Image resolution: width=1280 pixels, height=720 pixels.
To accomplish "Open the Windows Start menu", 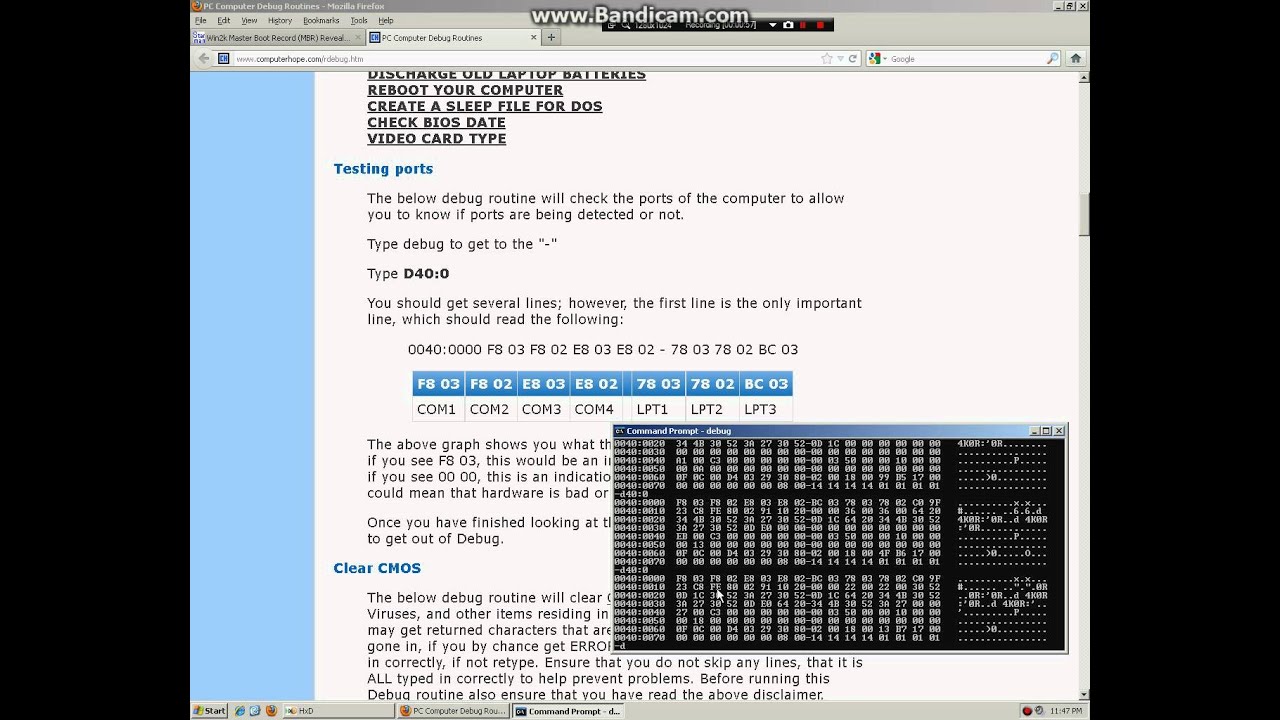I will point(210,711).
